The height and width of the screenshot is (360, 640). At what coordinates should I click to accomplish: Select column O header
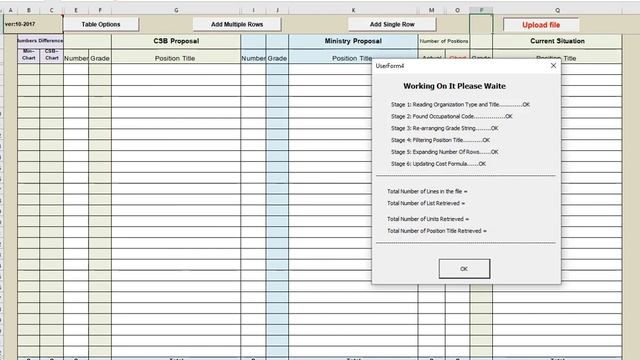point(457,10)
